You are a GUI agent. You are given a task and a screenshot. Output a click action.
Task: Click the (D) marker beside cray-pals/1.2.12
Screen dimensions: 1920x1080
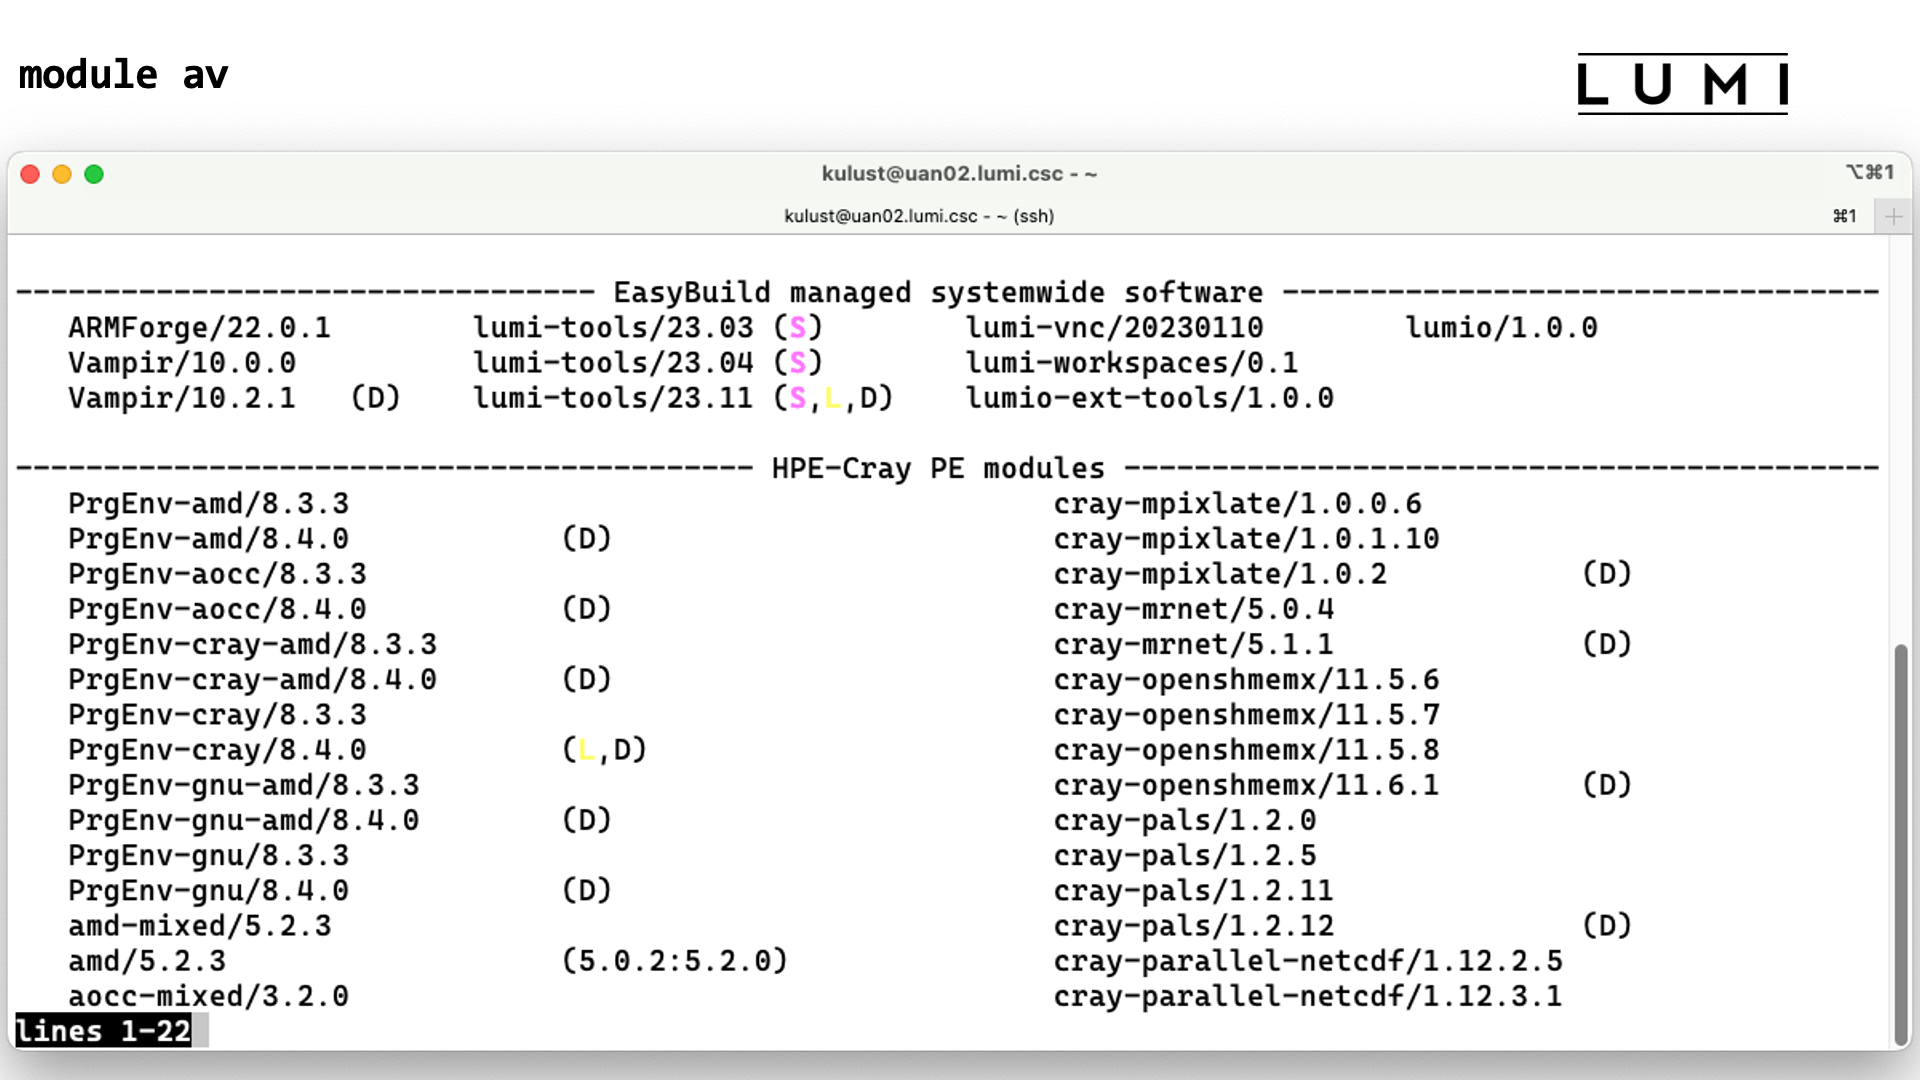(1607, 926)
